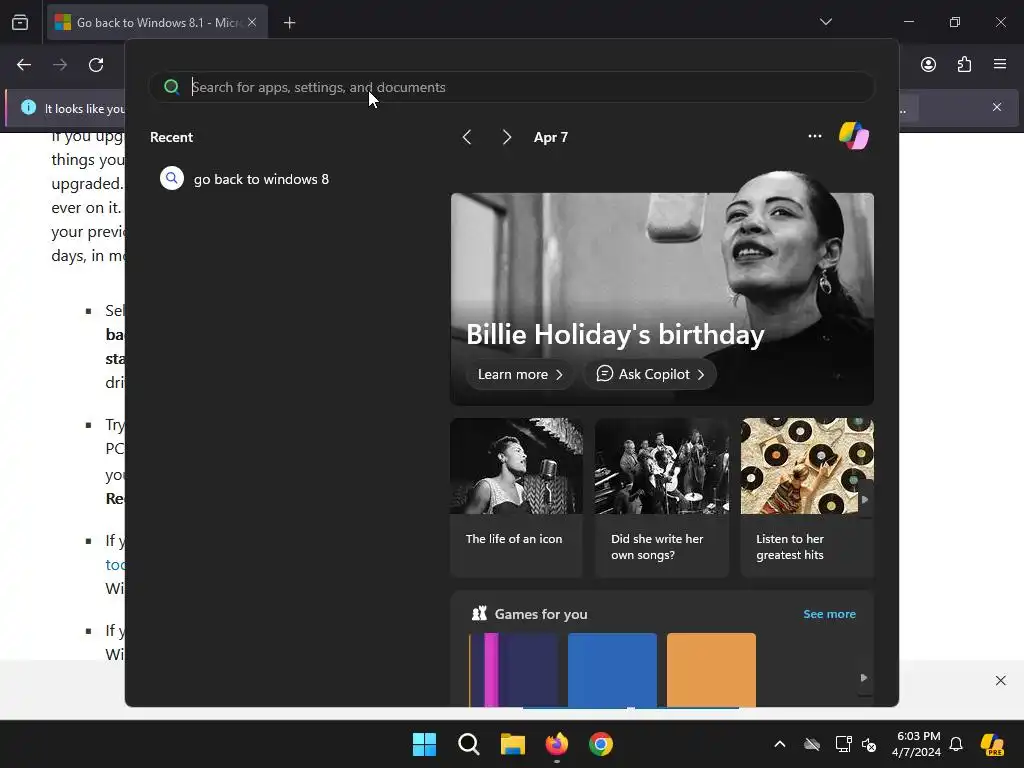This screenshot has width=1024, height=768.
Task: Open the three-dots options menu in search panel
Action: coord(814,136)
